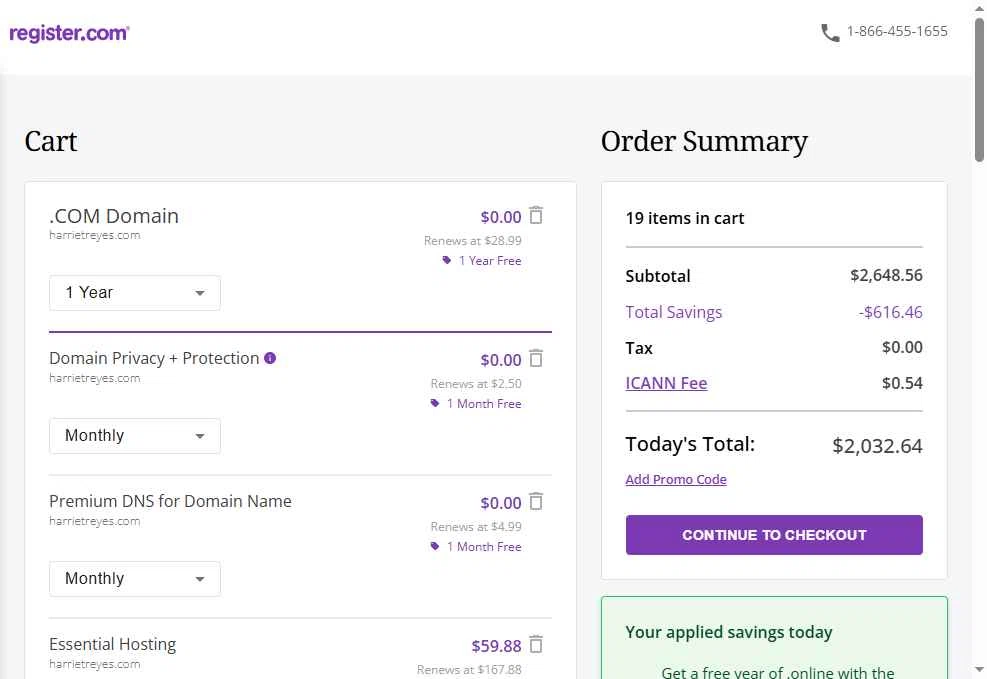Viewport: 987px width, 679px height.
Task: Click the -$616.46 savings amount
Action: pyautogui.click(x=890, y=312)
